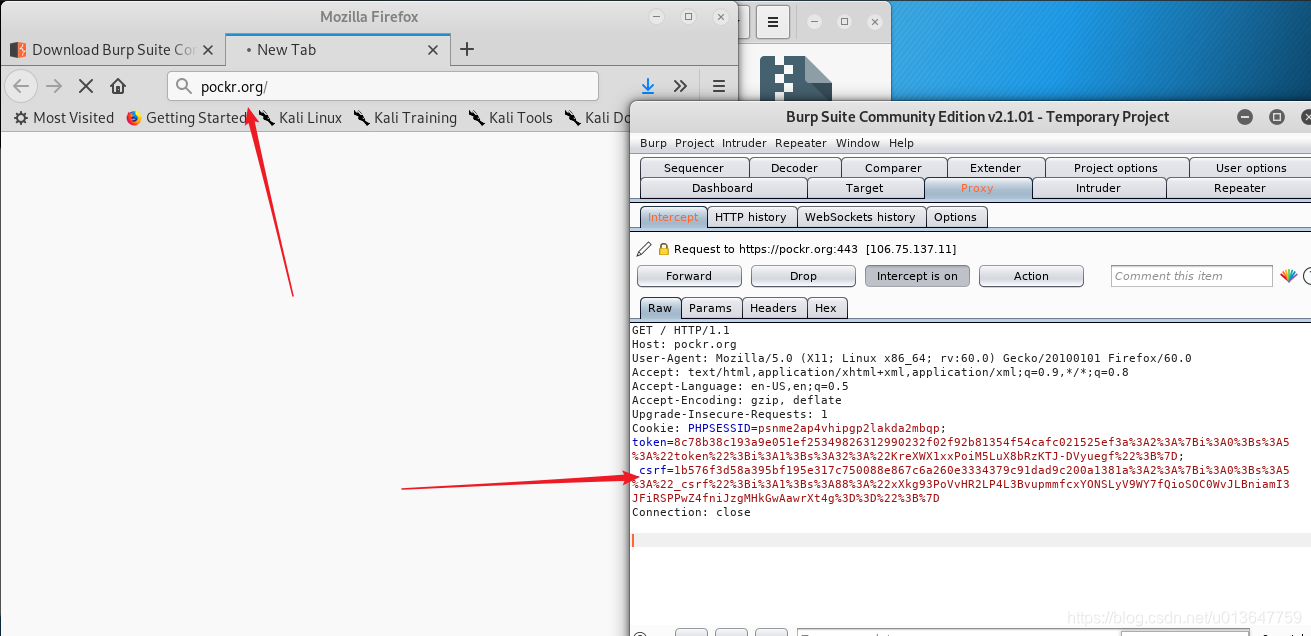Screen dimensions: 1311x636
Task: Open hamburger menu in background window
Action: point(773,21)
